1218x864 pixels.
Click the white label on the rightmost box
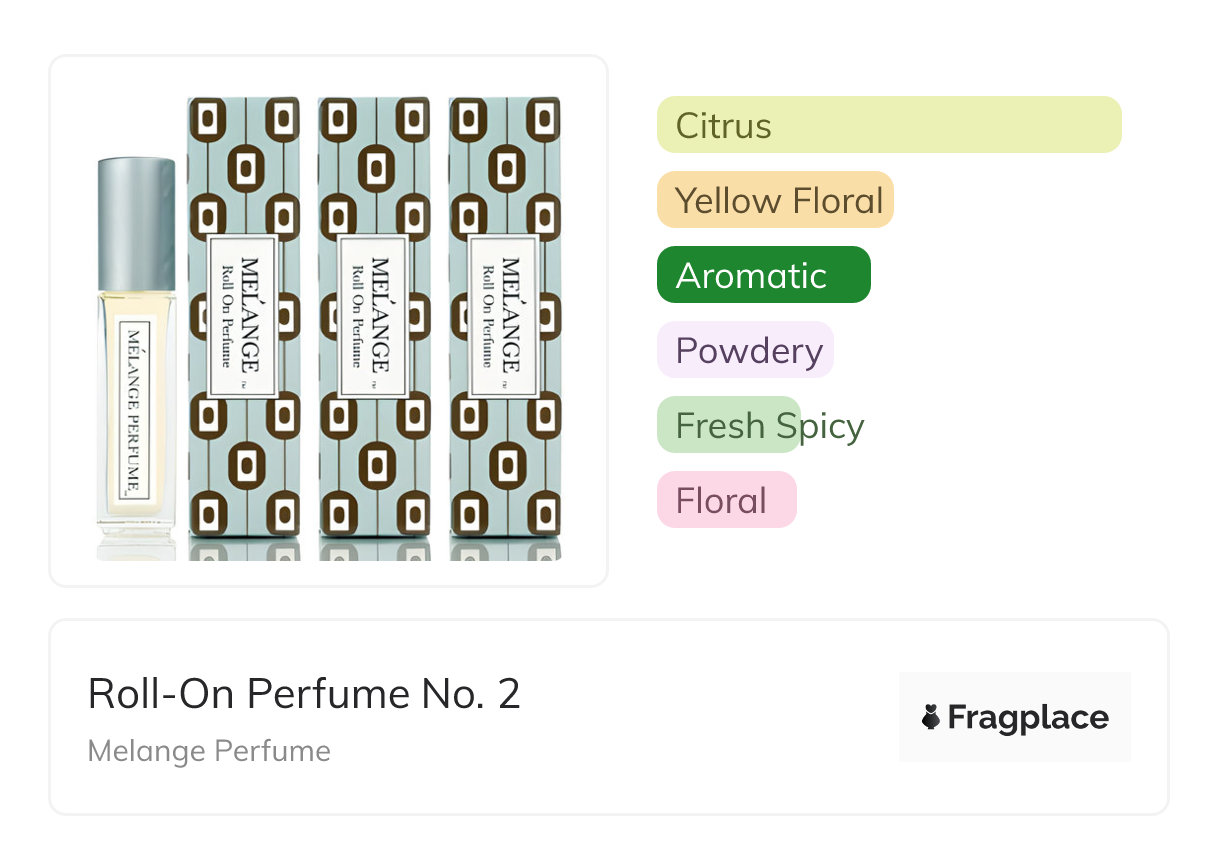tap(504, 316)
